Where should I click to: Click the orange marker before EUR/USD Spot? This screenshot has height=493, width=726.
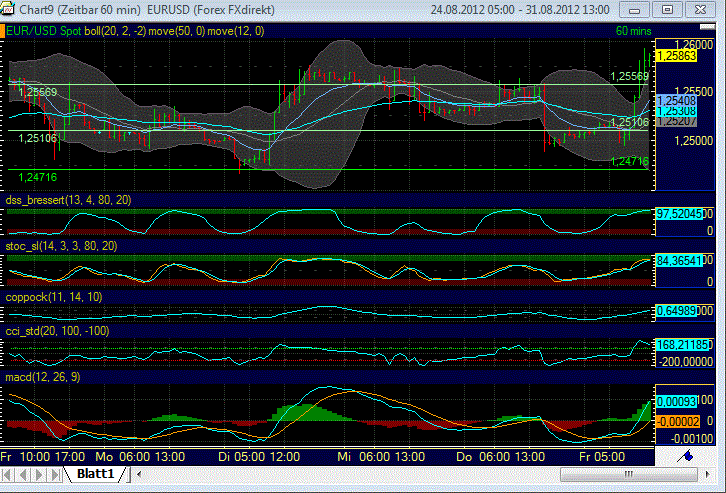(2, 31)
